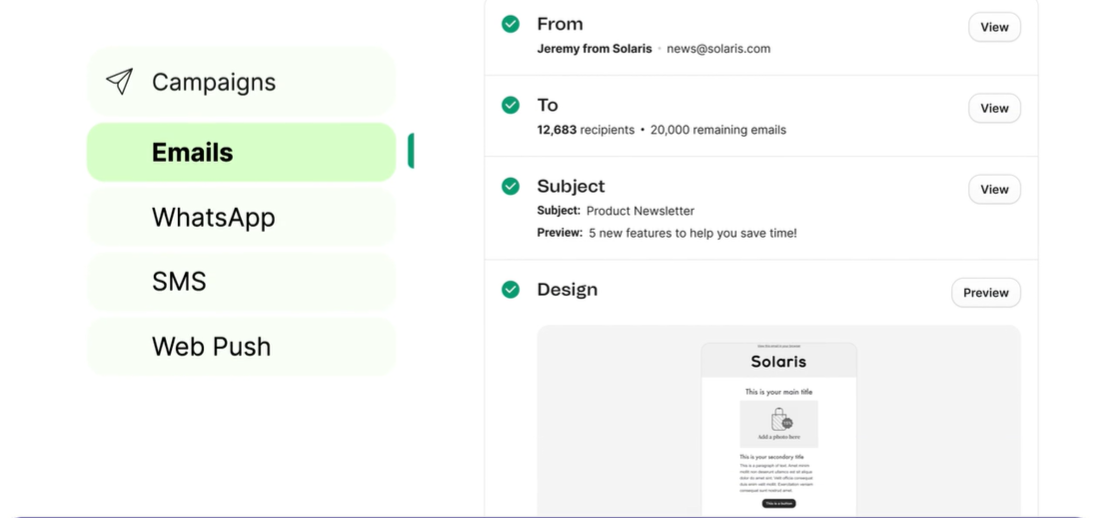This screenshot has height=518, width=1096.
Task: Click the green checkmark next to To
Action: coord(511,106)
